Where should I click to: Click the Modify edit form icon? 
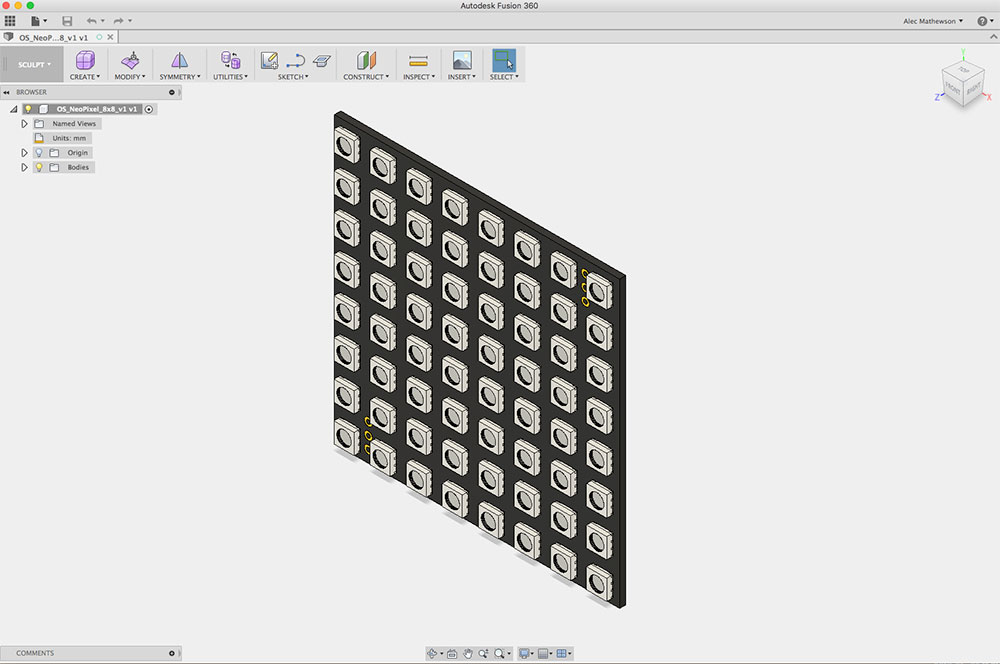point(130,61)
